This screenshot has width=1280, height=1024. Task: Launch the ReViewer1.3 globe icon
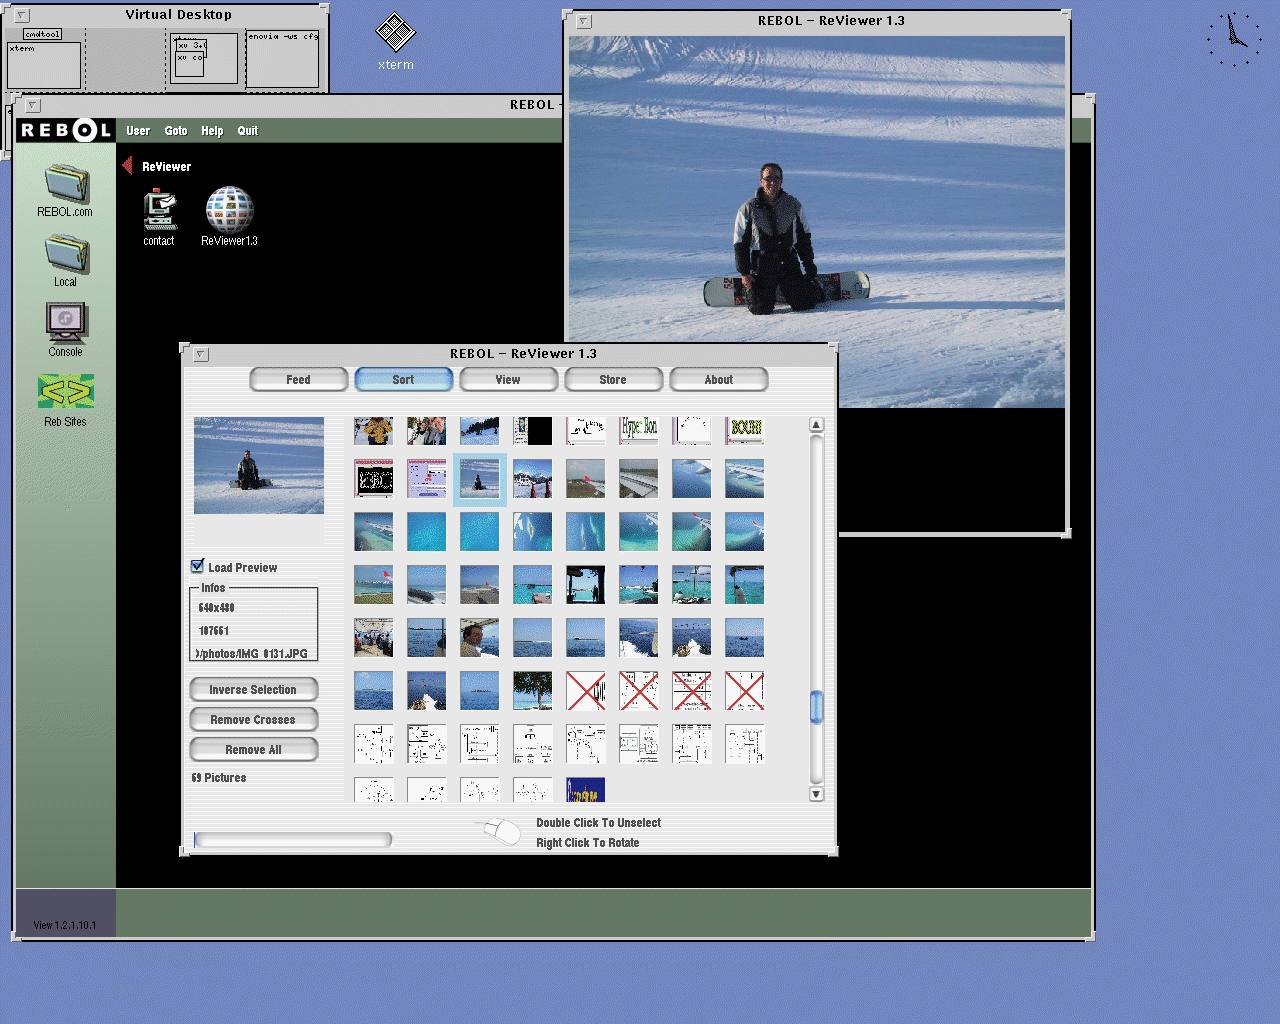pos(229,209)
